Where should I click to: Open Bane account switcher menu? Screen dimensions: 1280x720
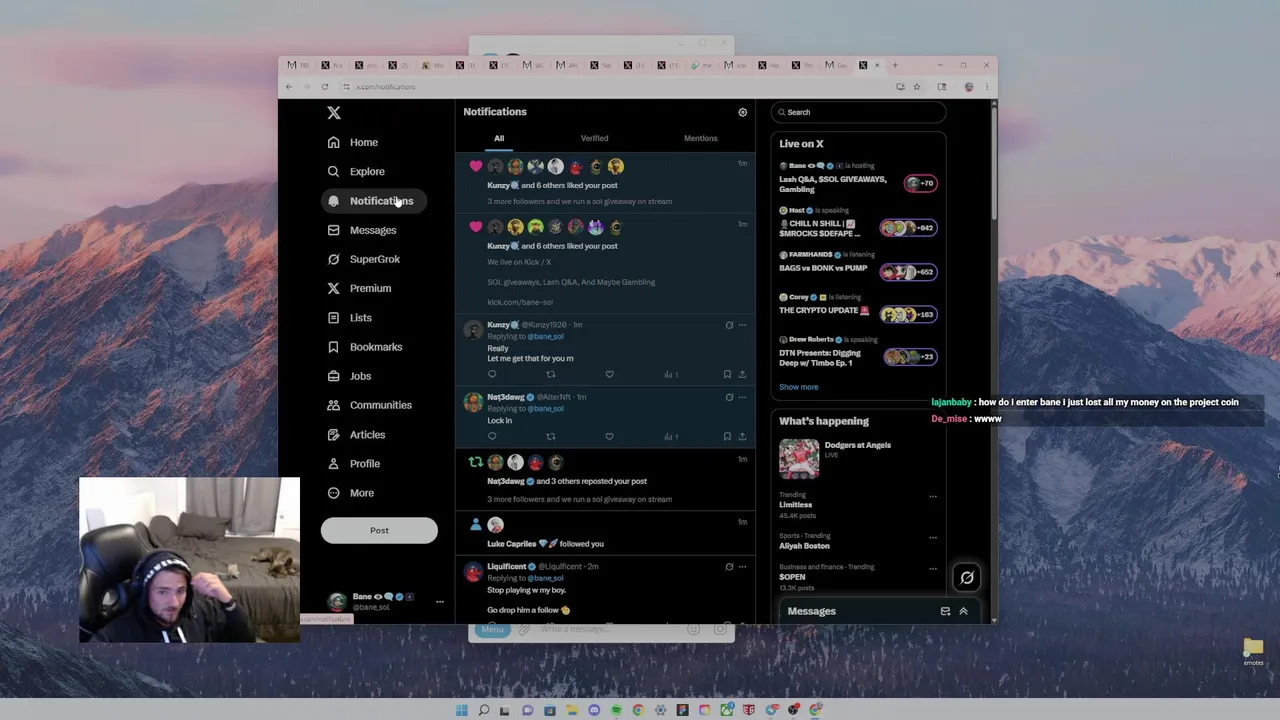(x=385, y=601)
